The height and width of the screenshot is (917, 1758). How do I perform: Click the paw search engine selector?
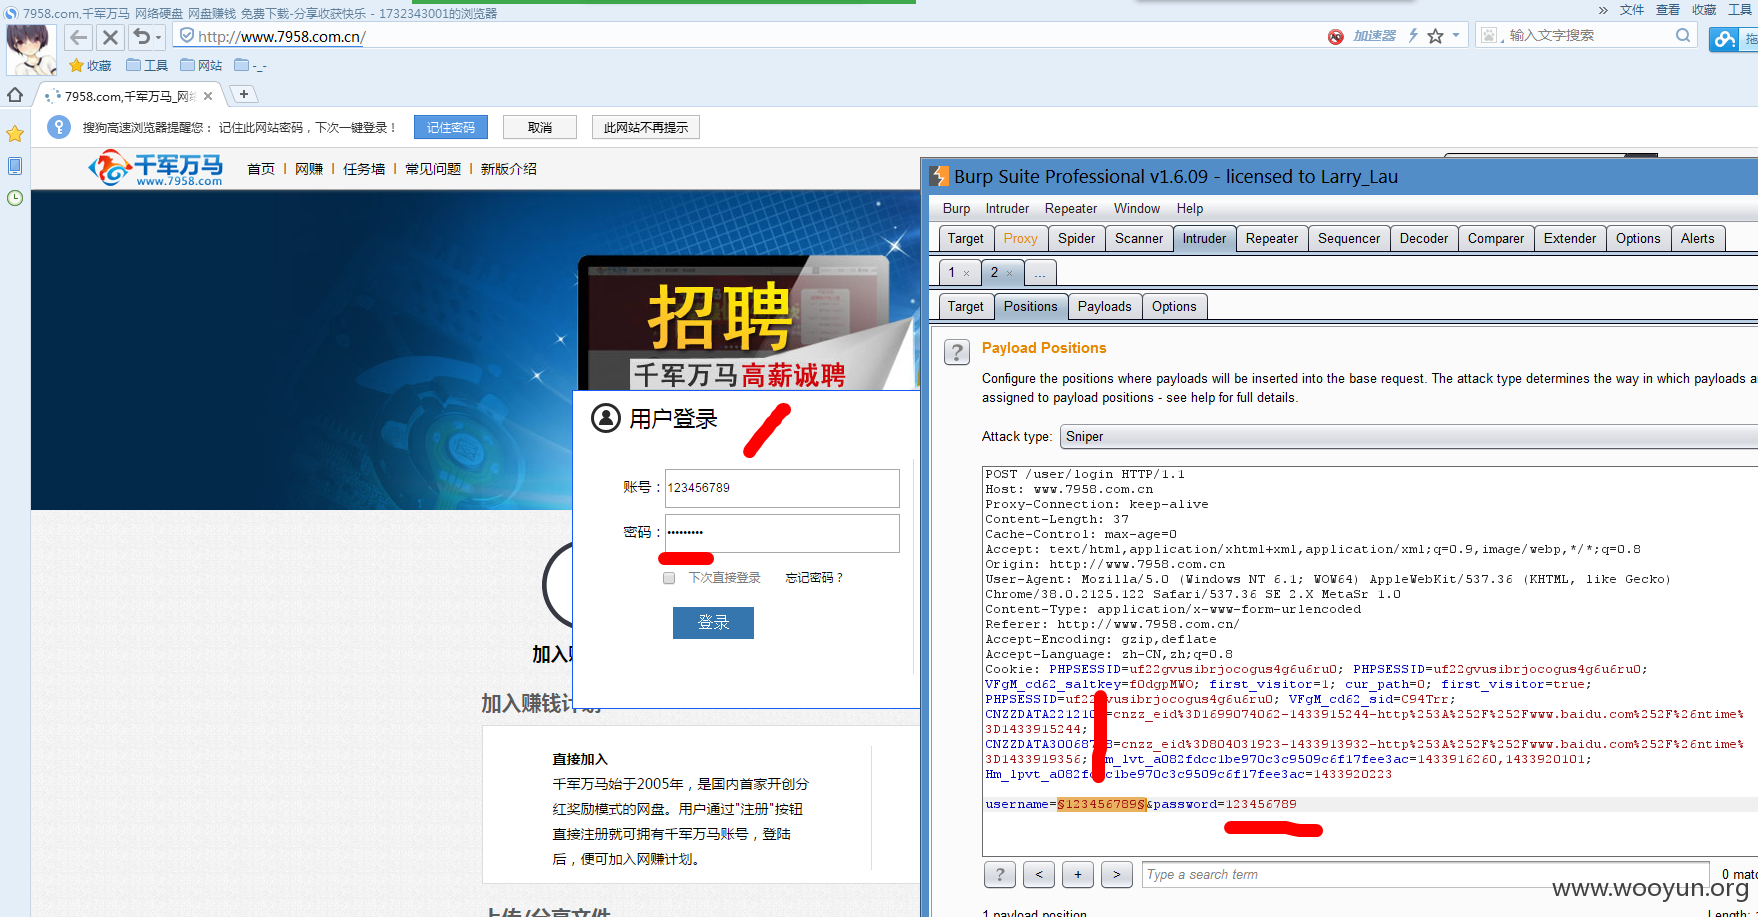pyautogui.click(x=1490, y=35)
